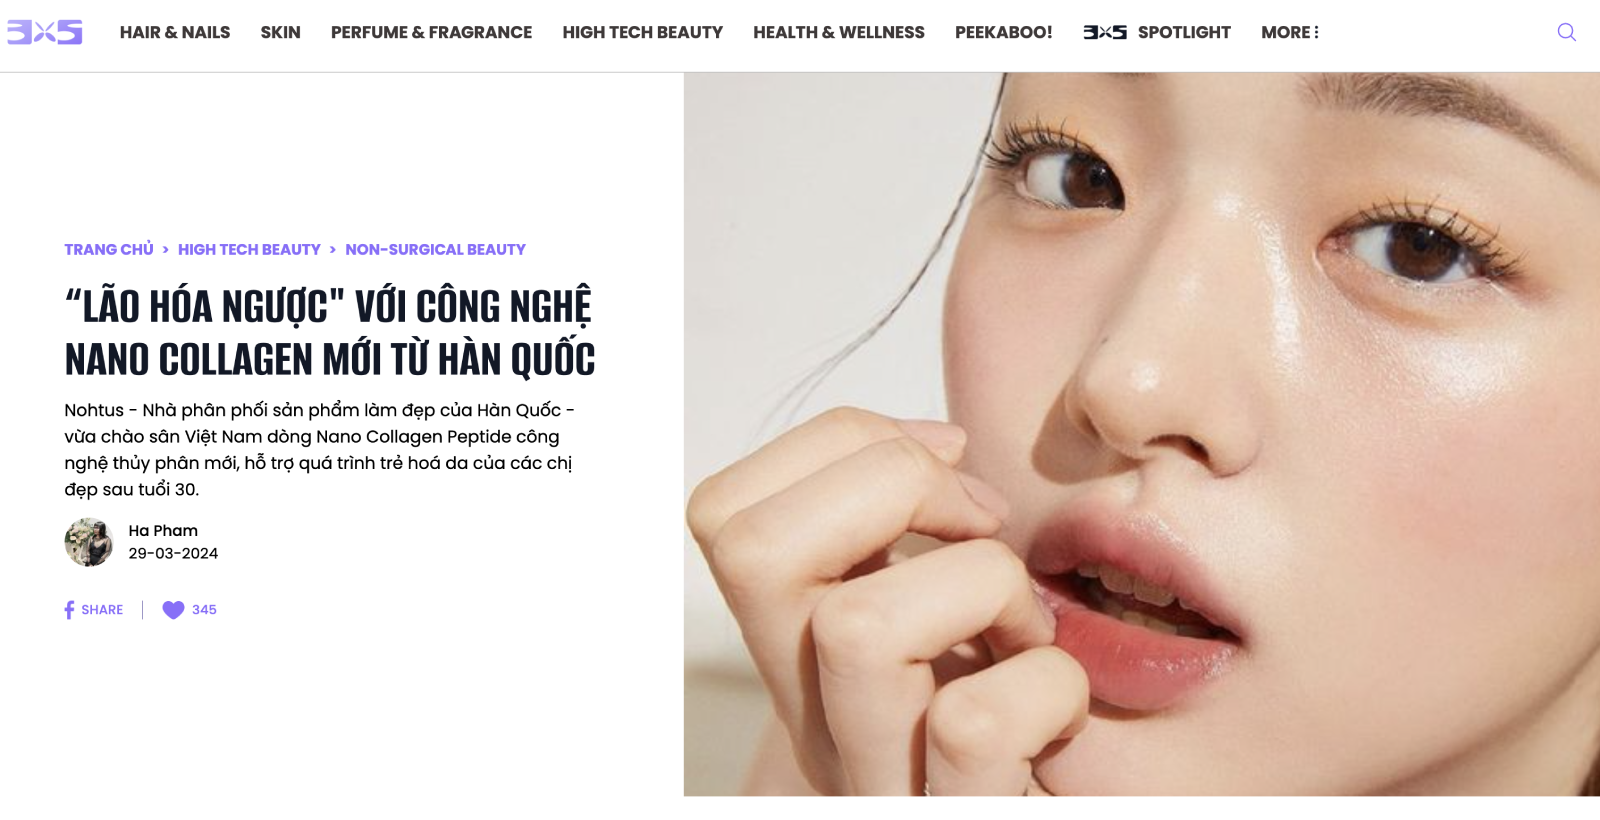Open Hair & Nails menu
The height and width of the screenshot is (820, 1600).
coord(175,32)
